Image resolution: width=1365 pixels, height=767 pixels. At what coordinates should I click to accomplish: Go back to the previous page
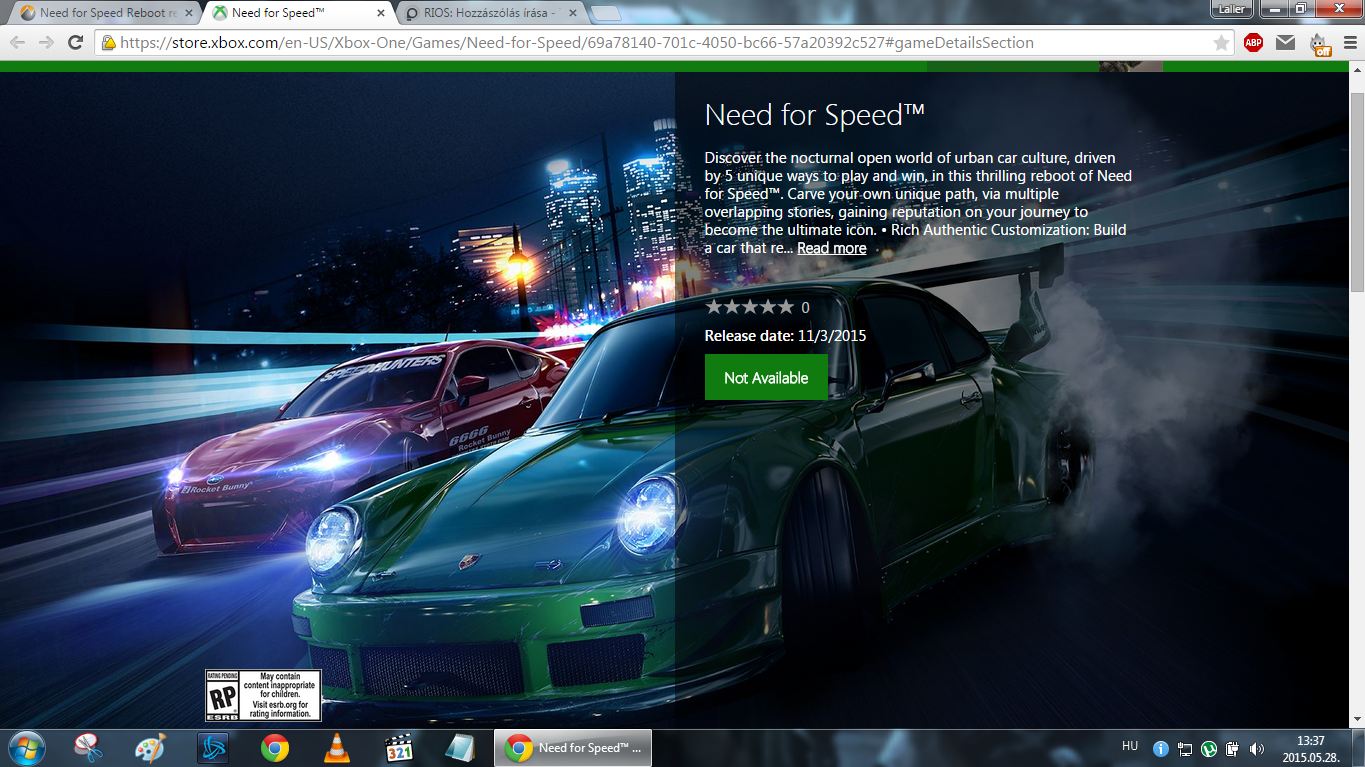click(18, 43)
